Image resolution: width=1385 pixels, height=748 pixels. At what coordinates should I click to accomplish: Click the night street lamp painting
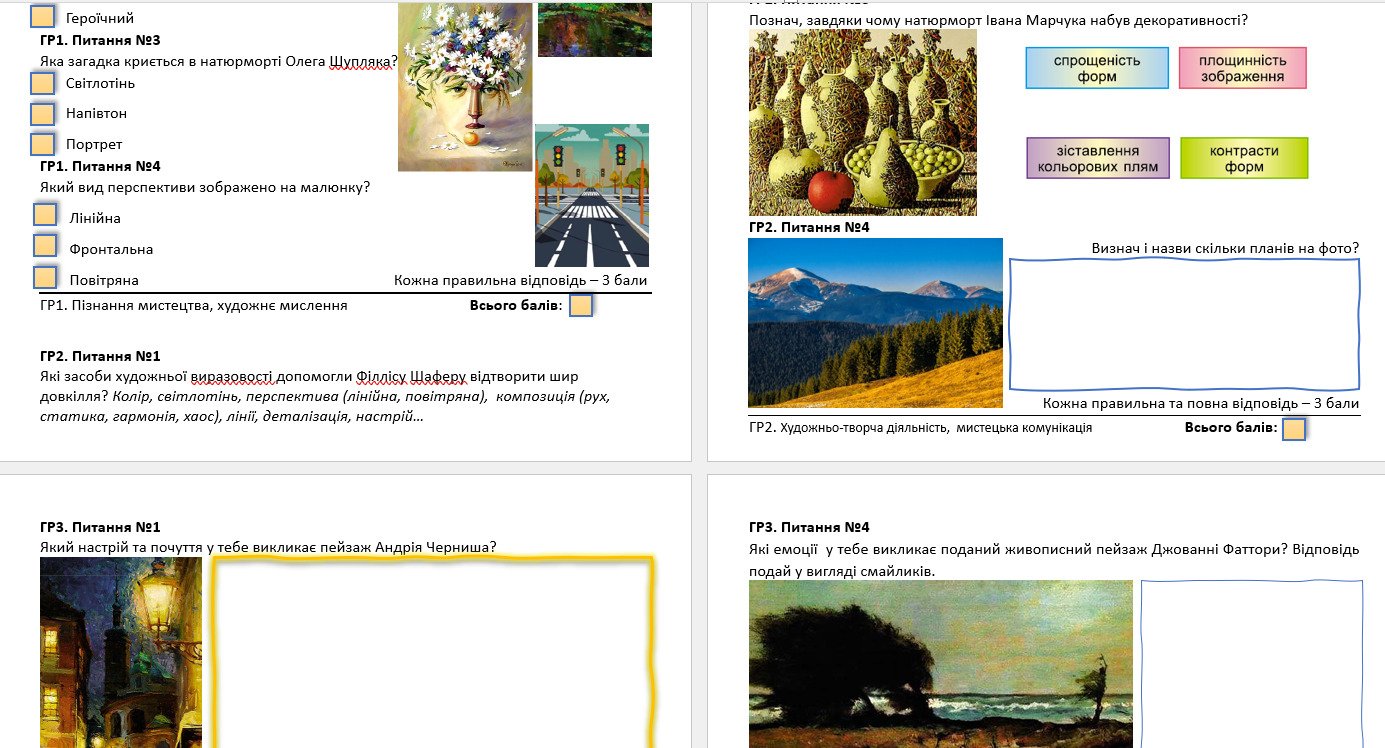click(x=121, y=652)
